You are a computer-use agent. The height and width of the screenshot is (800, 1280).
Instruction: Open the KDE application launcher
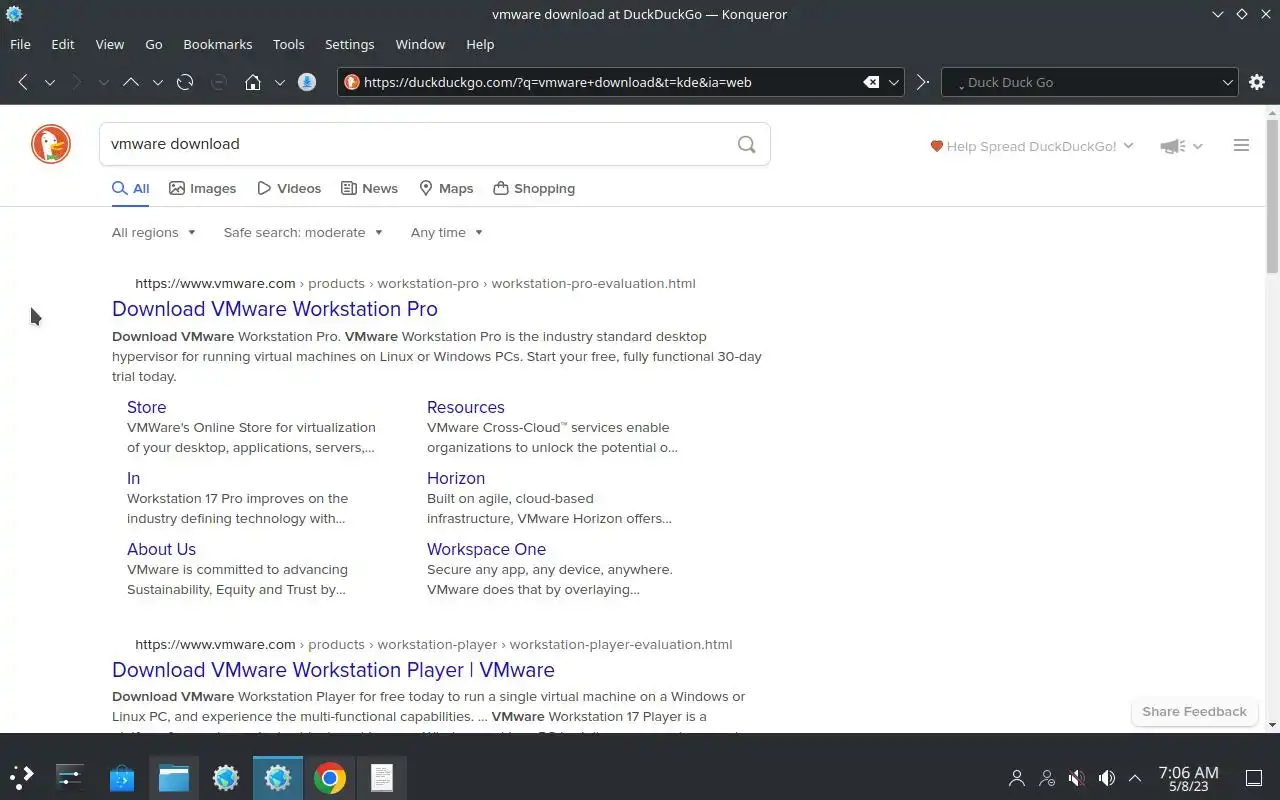22,777
